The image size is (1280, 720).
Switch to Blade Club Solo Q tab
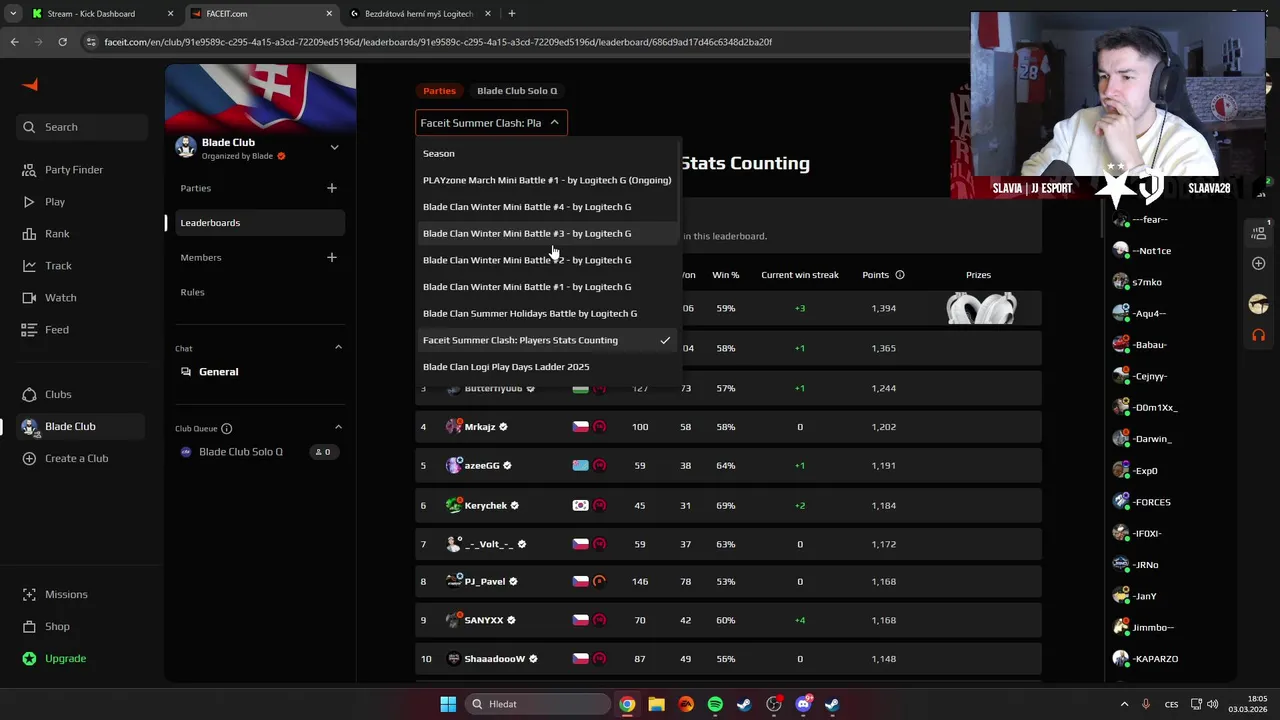click(517, 91)
